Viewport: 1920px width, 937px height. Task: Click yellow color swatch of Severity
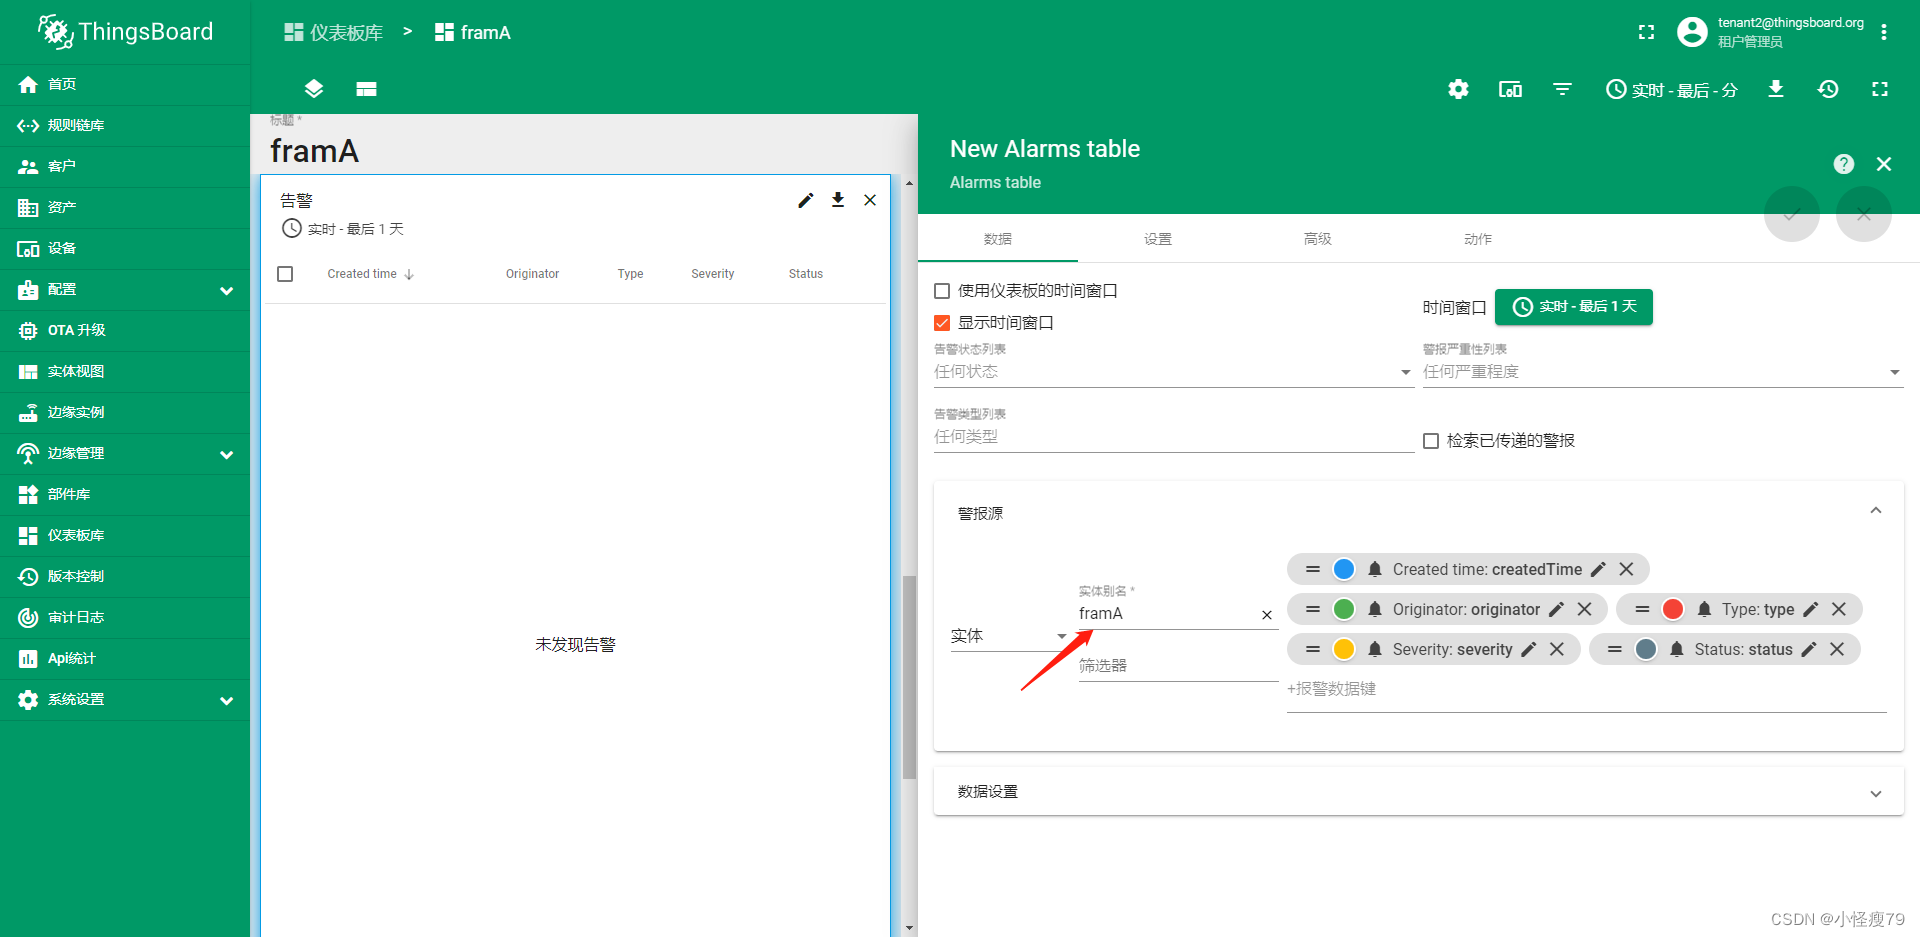pyautogui.click(x=1344, y=649)
